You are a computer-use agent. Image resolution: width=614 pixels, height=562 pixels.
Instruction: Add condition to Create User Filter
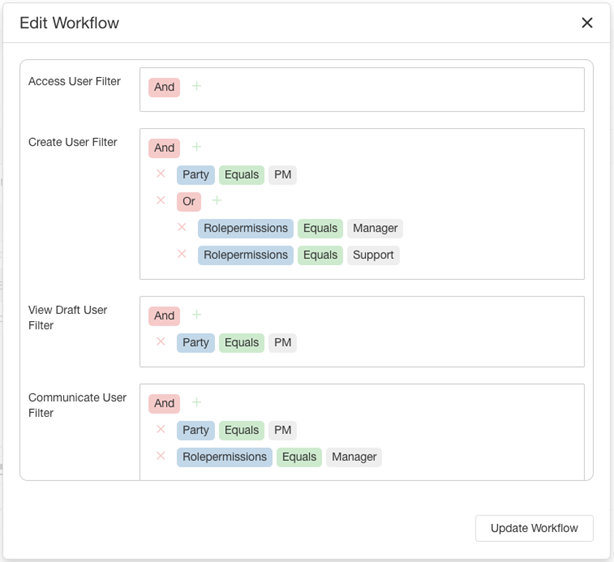point(197,147)
